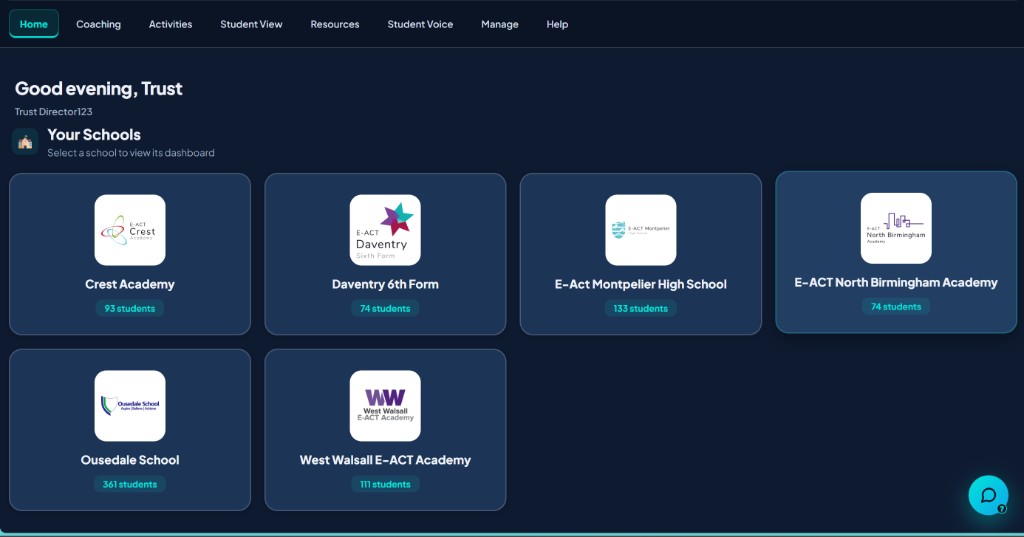
Task: Open the Manage tab
Action: coord(500,24)
